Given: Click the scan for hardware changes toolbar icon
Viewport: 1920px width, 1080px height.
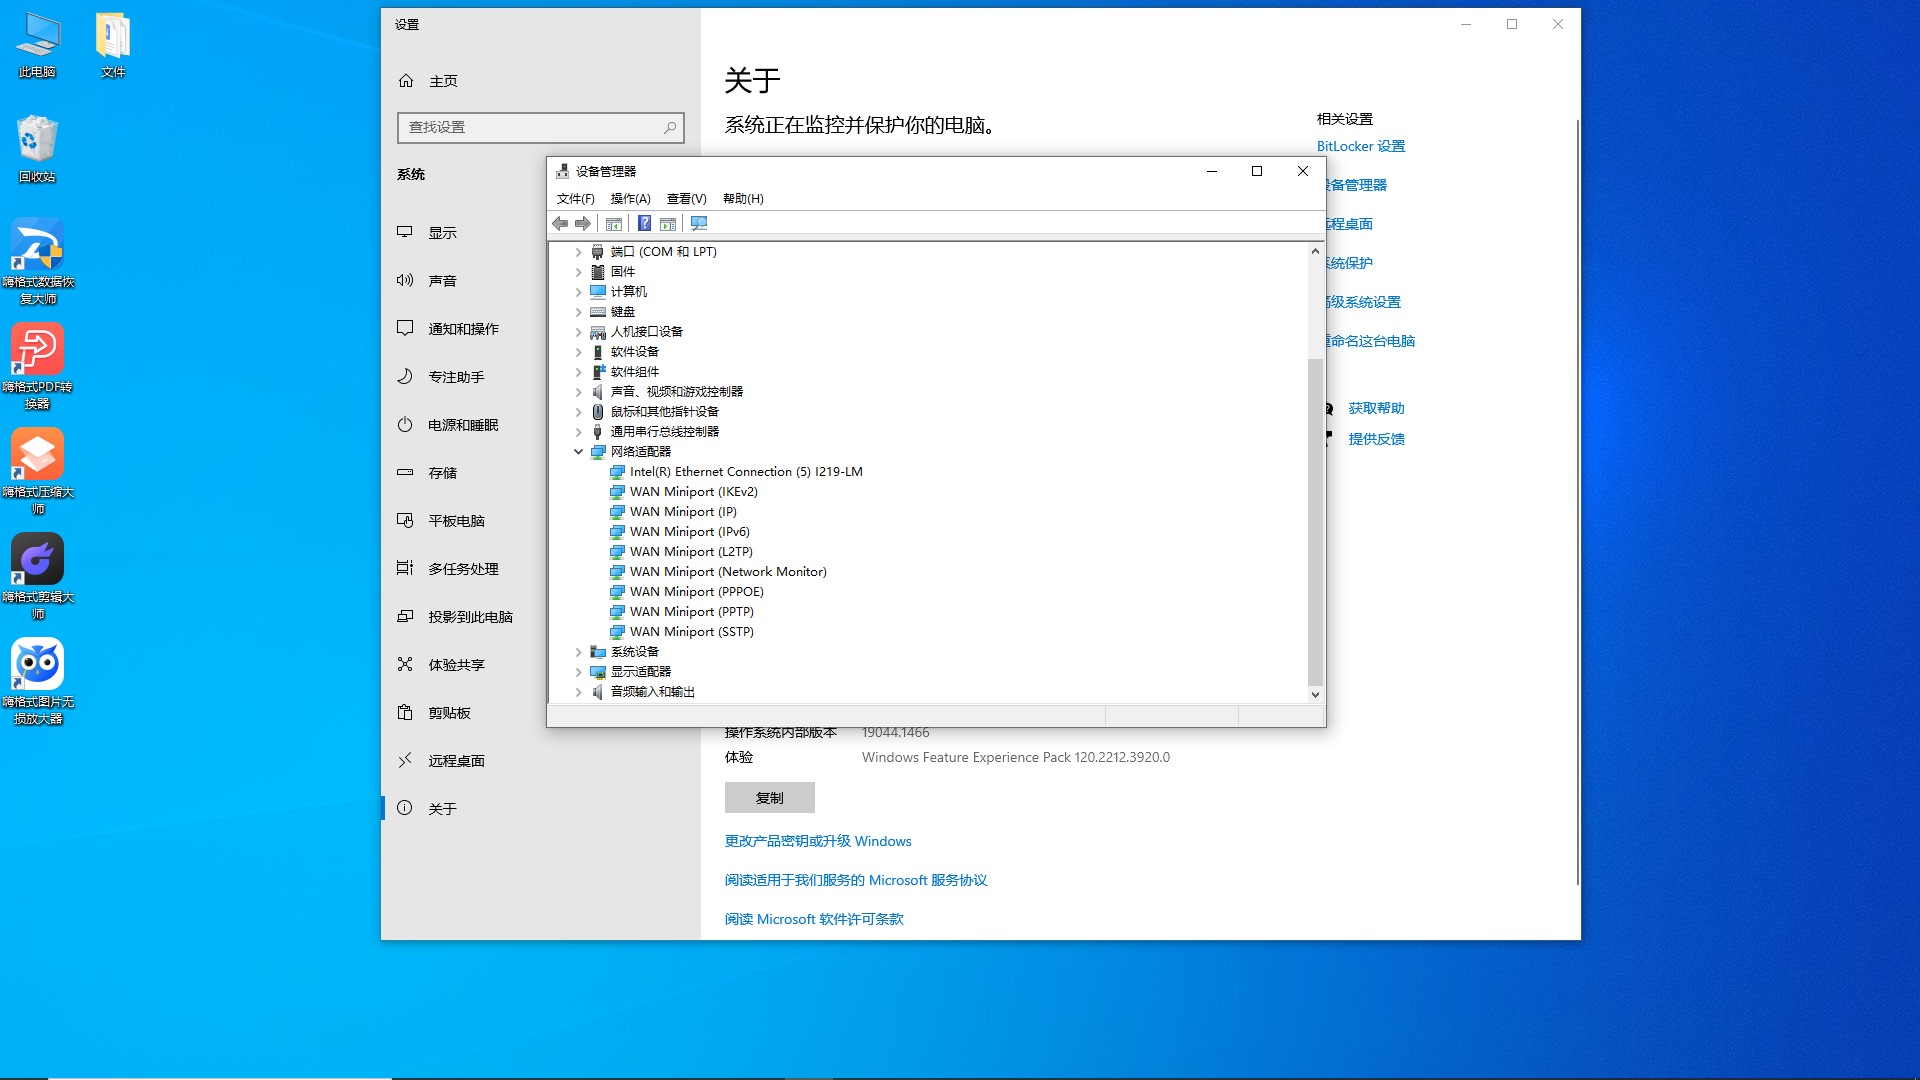Looking at the screenshot, I should coord(699,223).
